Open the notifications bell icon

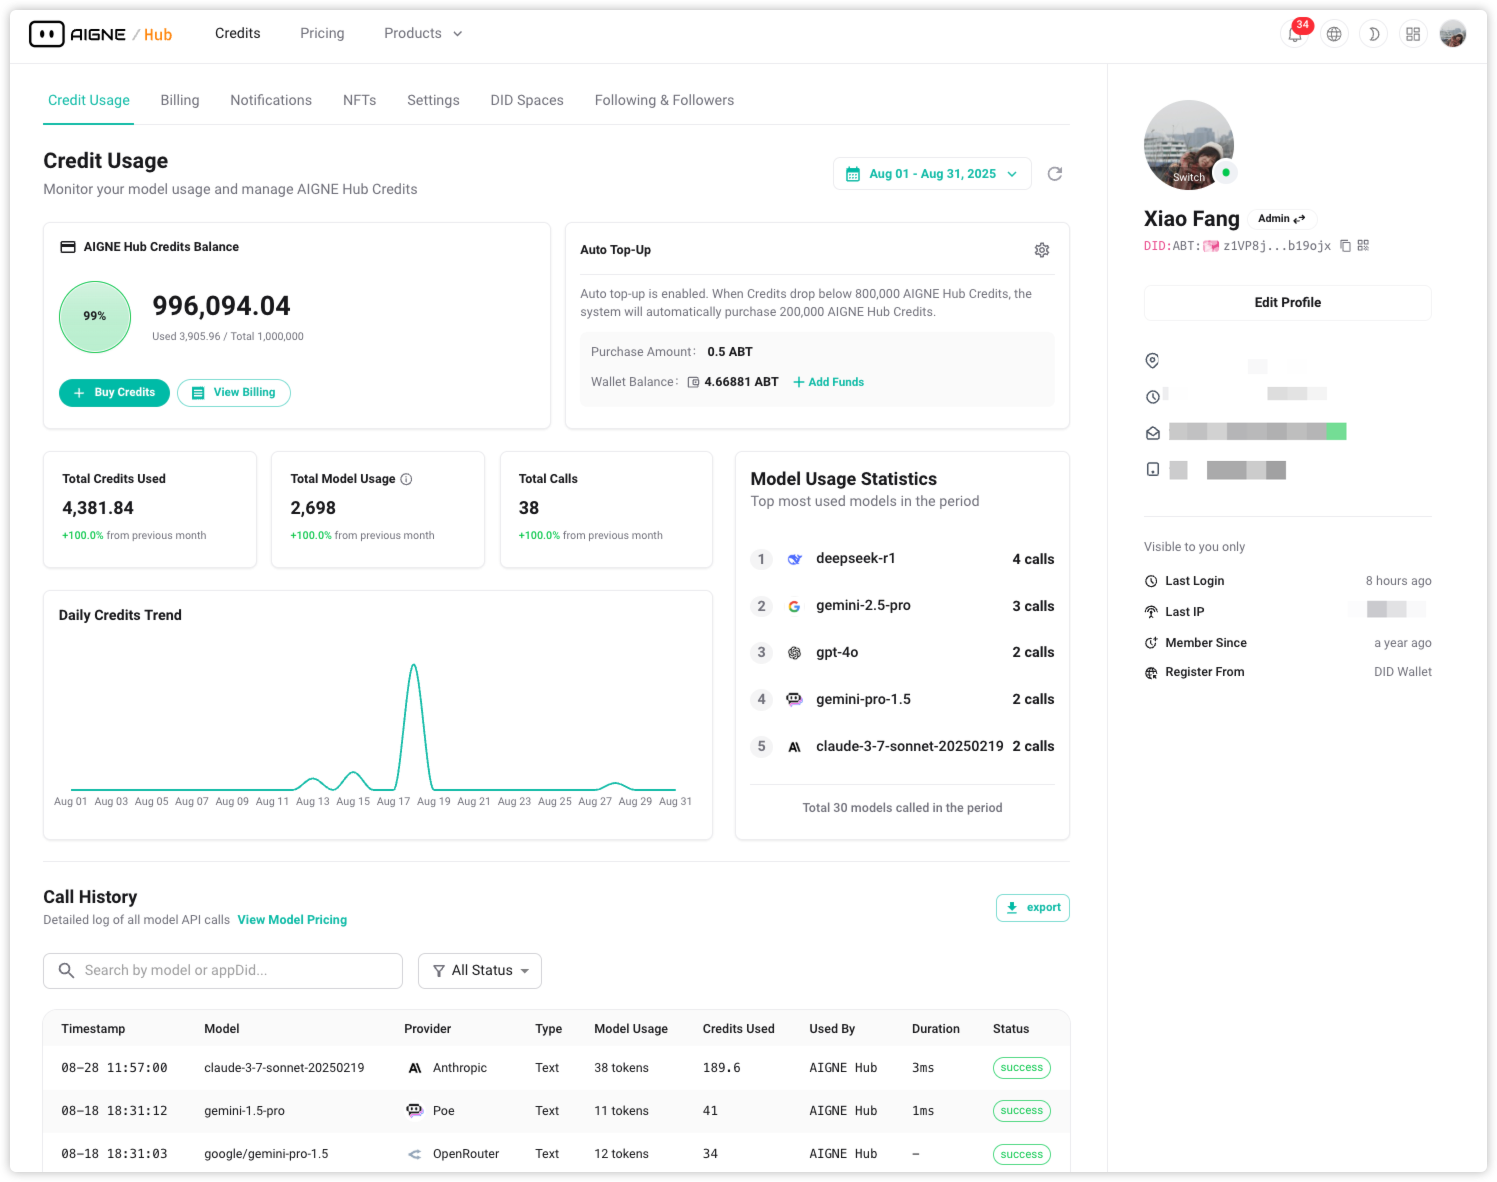pyautogui.click(x=1295, y=34)
